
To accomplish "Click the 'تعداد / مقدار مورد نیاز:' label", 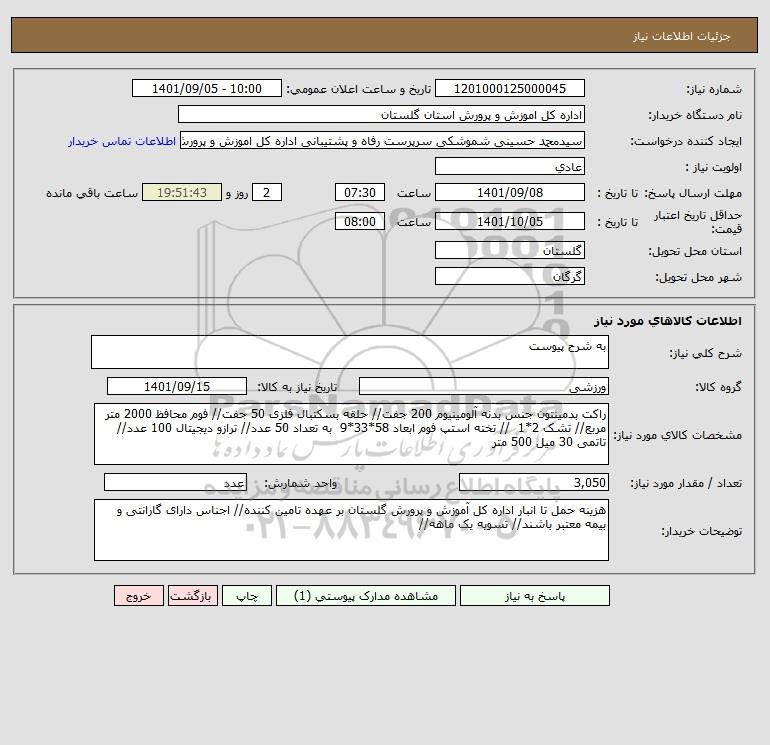I will click(x=686, y=484).
